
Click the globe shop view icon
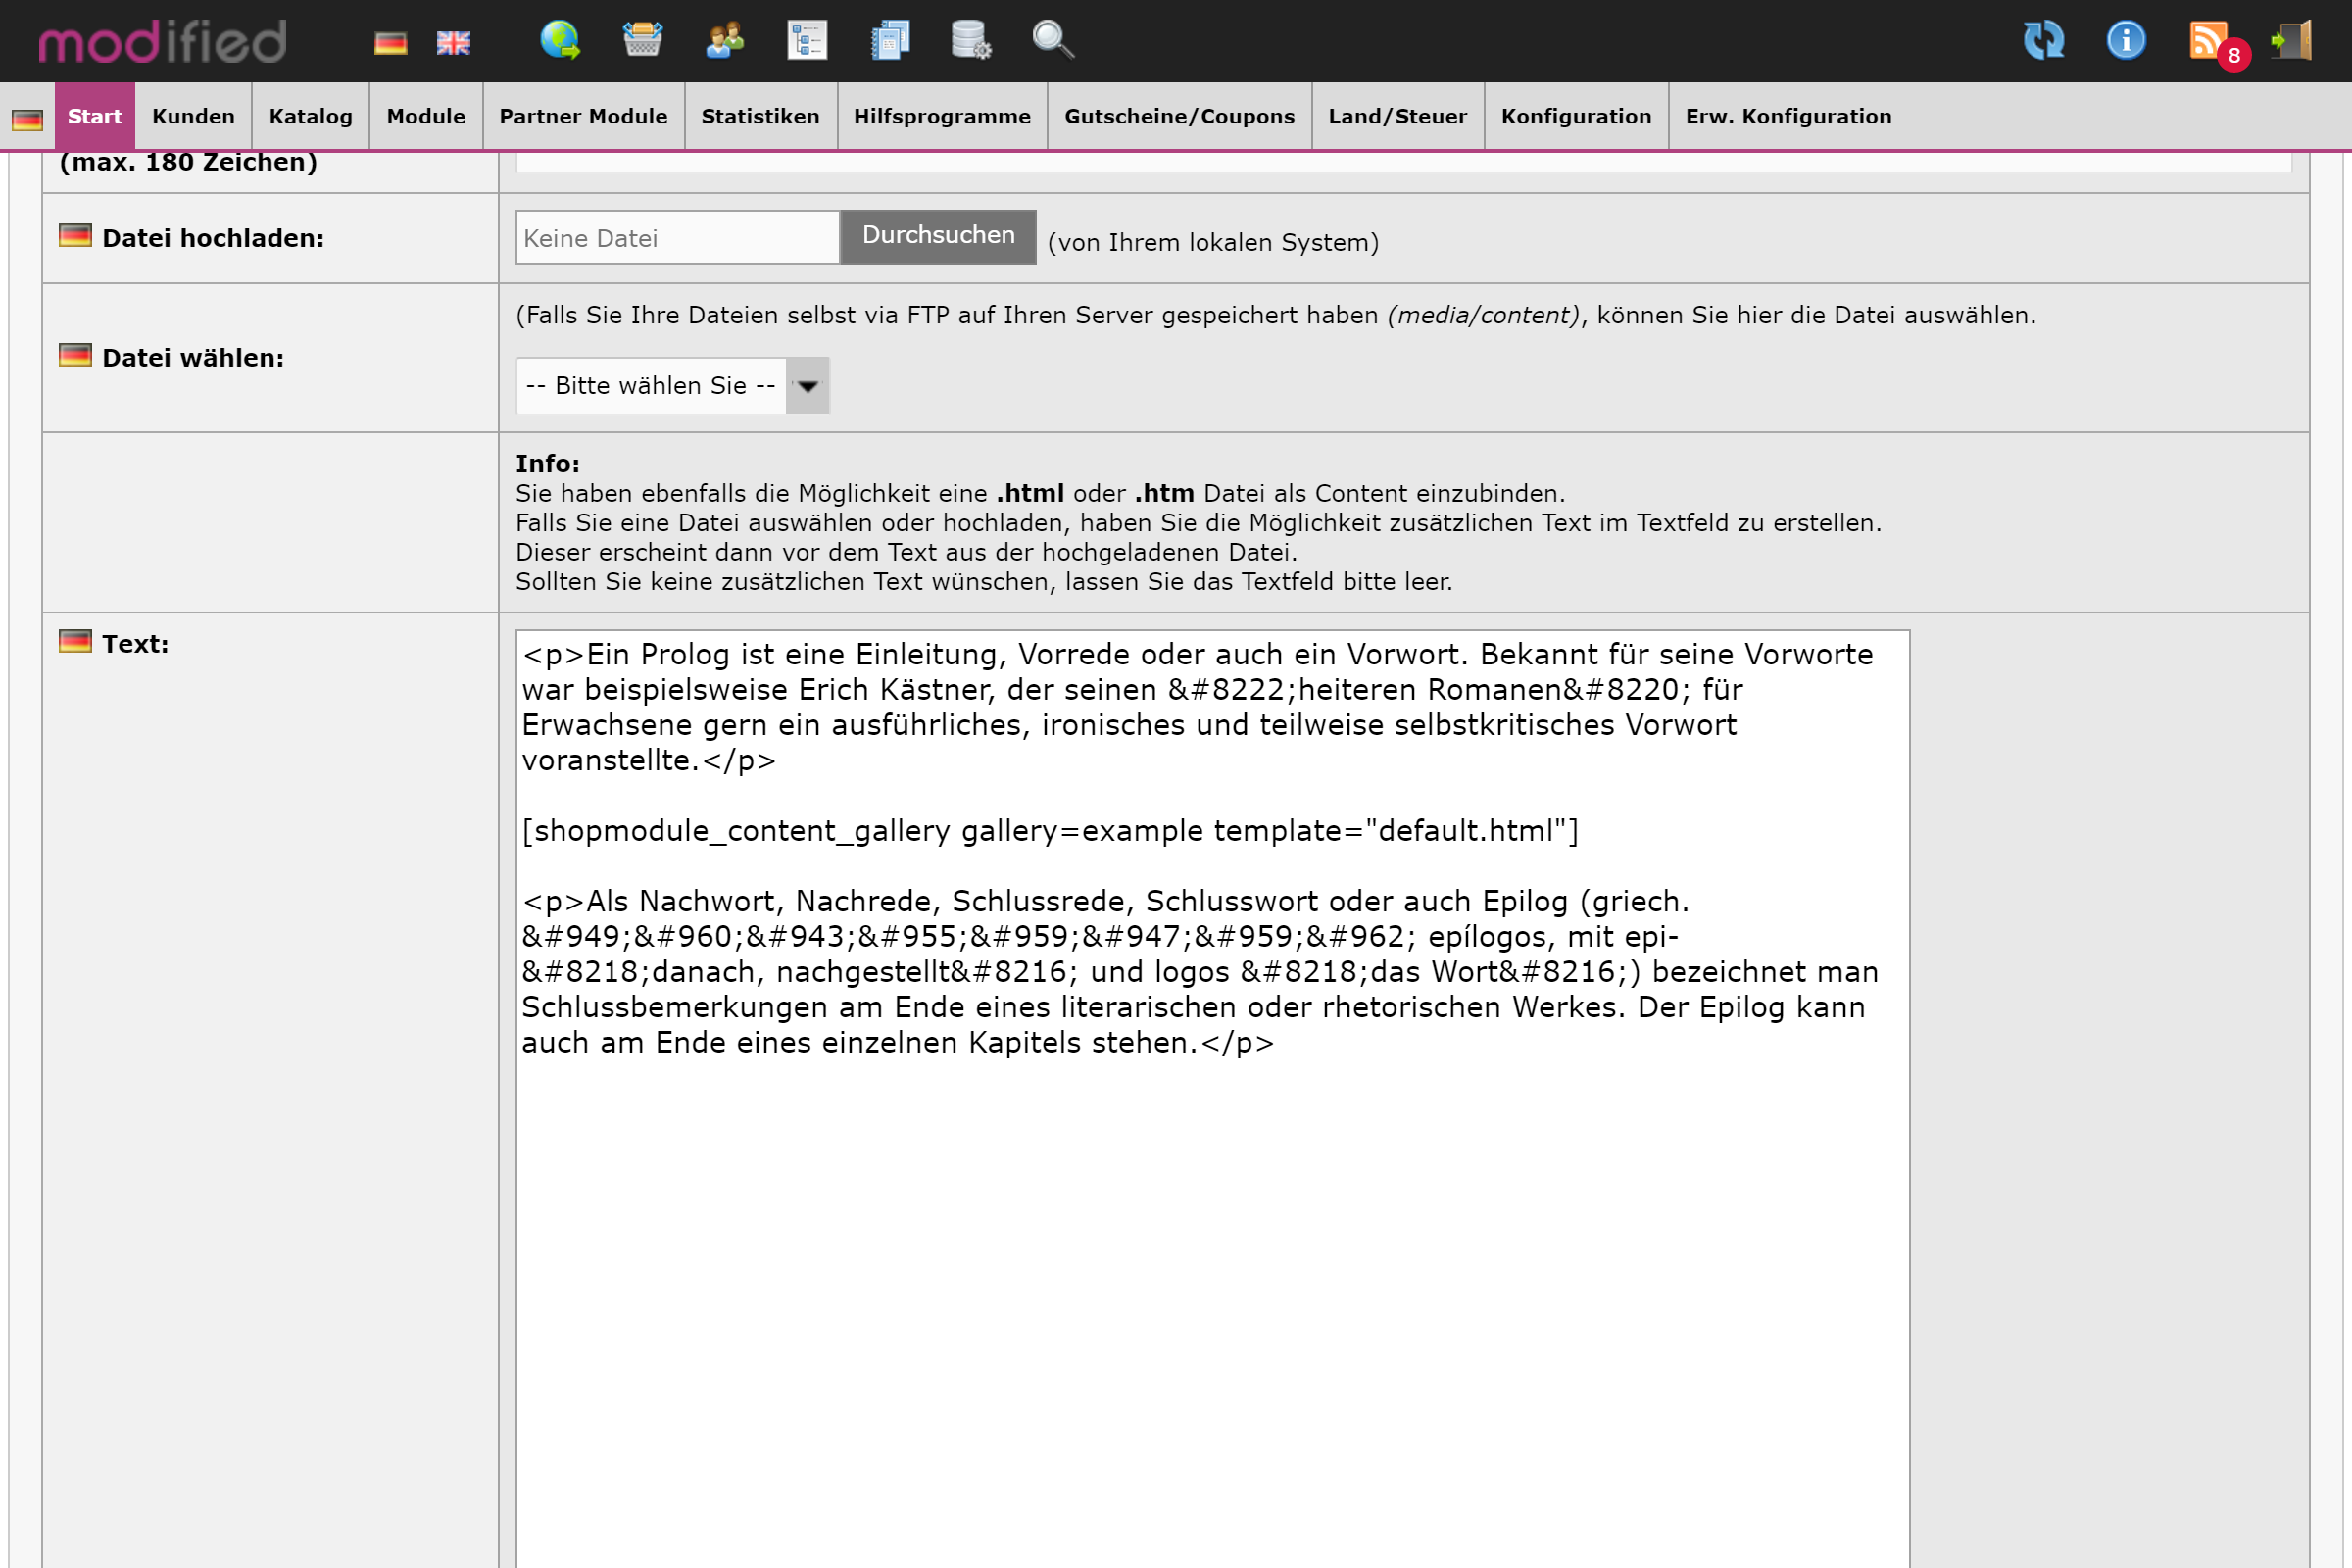pyautogui.click(x=560, y=40)
